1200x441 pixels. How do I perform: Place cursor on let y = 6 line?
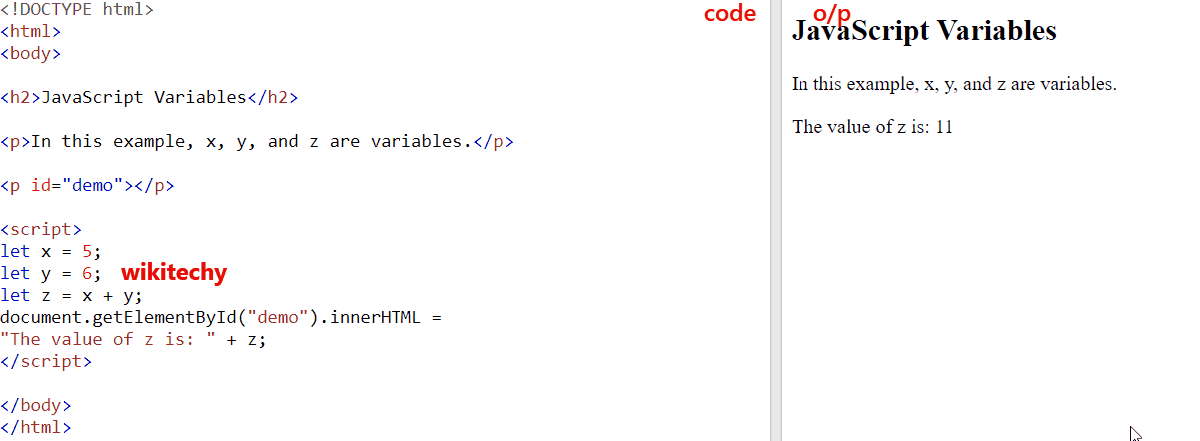[51, 273]
